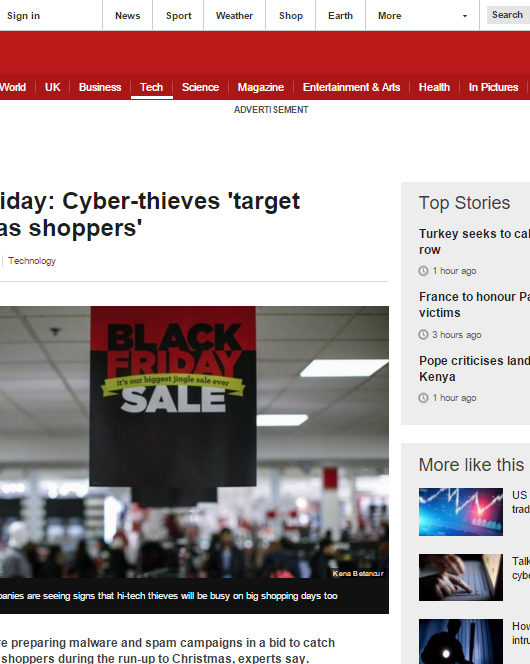Click the stock chart thumbnail
The height and width of the screenshot is (664, 530).
click(461, 512)
